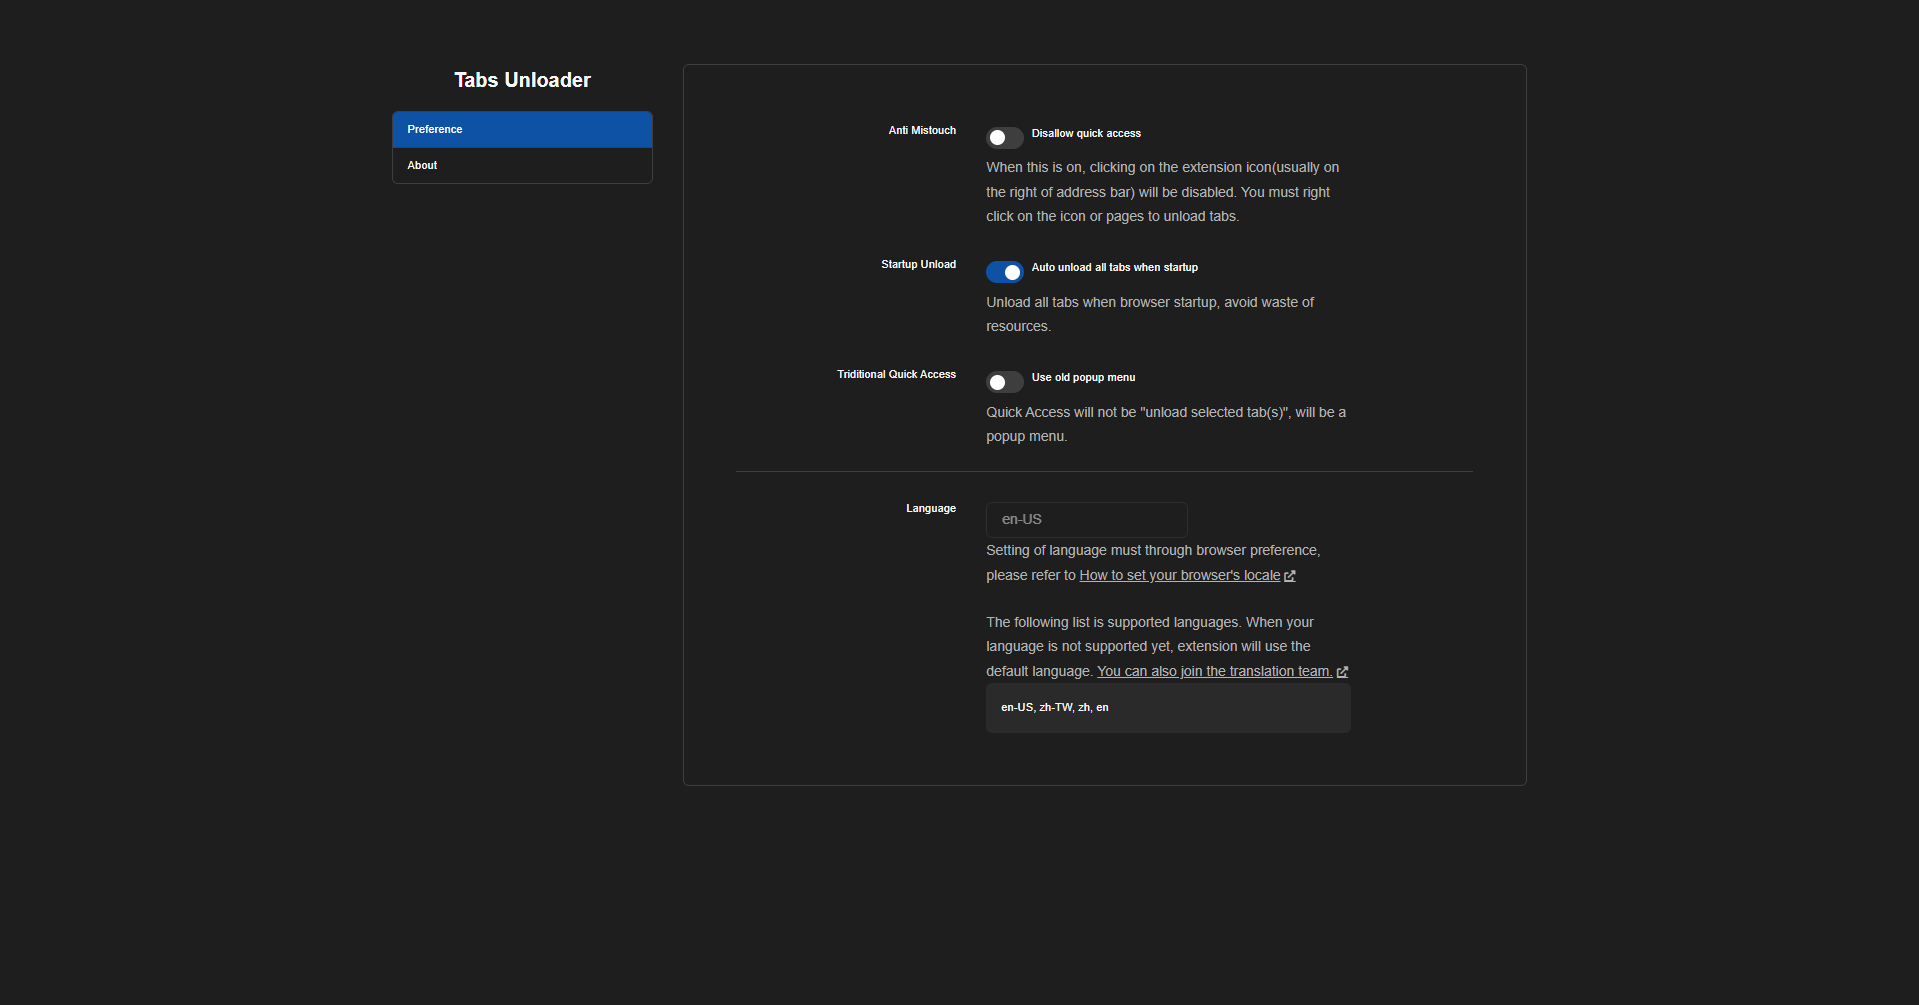The image size is (1919, 1005).
Task: Click the Language label
Action: point(931,509)
